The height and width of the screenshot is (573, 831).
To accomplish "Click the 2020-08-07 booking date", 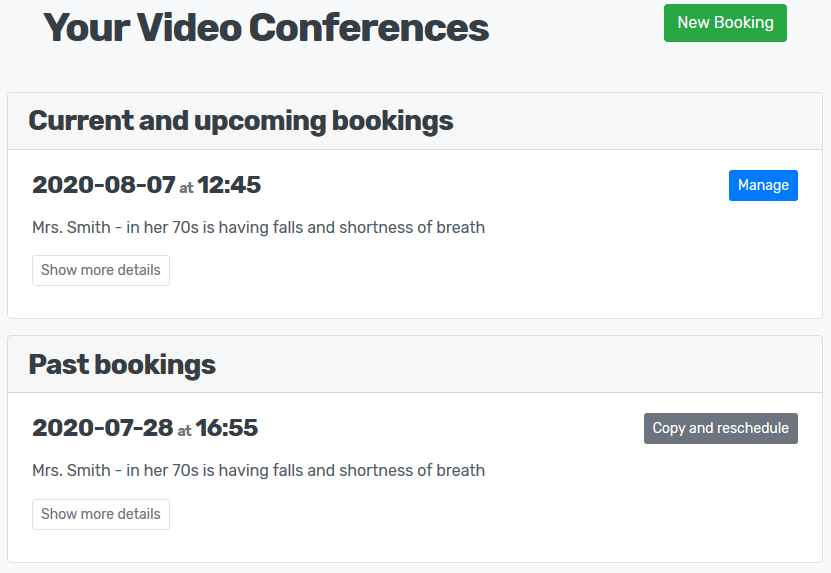I will pyautogui.click(x=104, y=185).
